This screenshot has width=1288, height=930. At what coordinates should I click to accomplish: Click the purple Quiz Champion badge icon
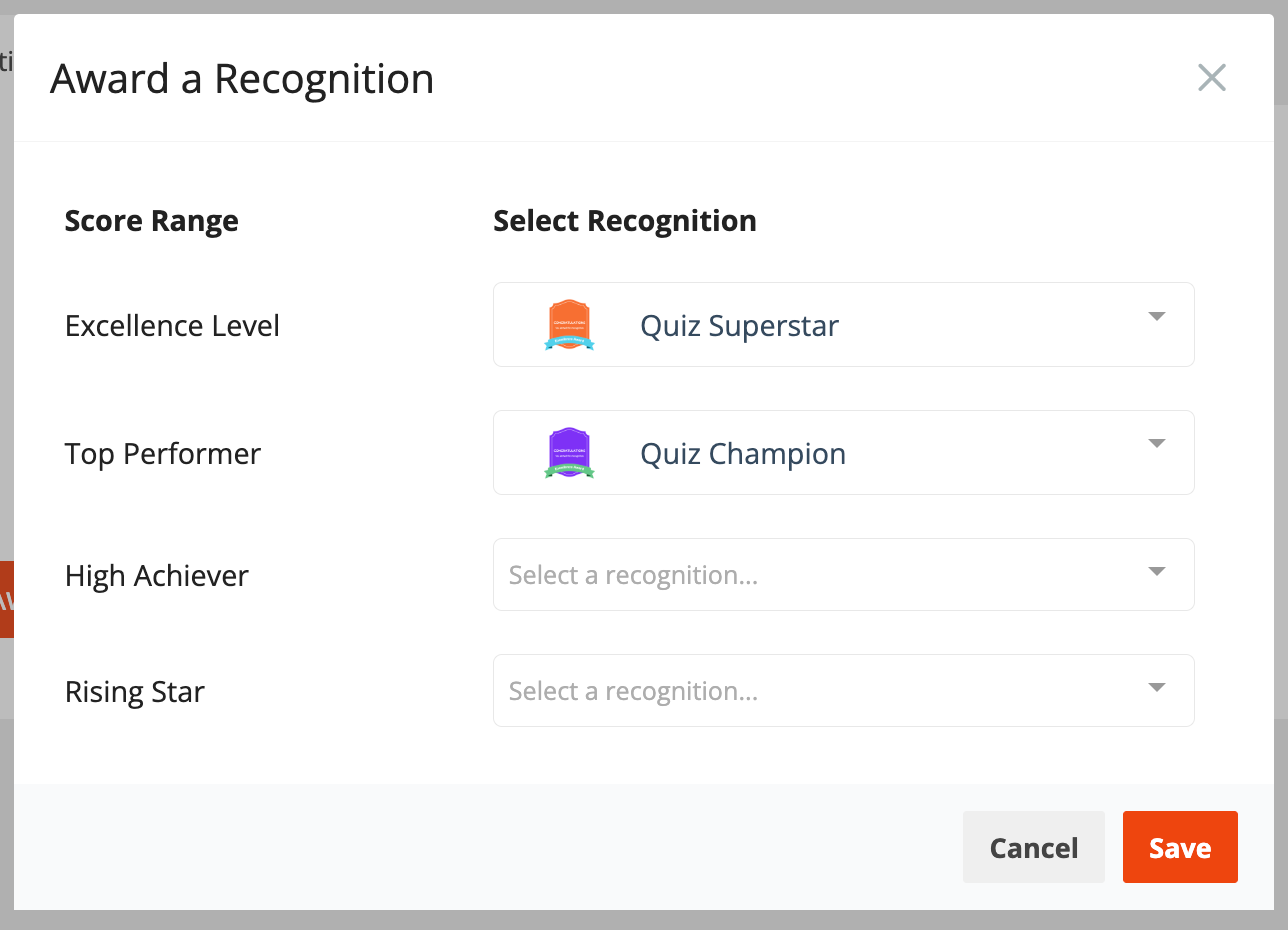[x=569, y=453]
